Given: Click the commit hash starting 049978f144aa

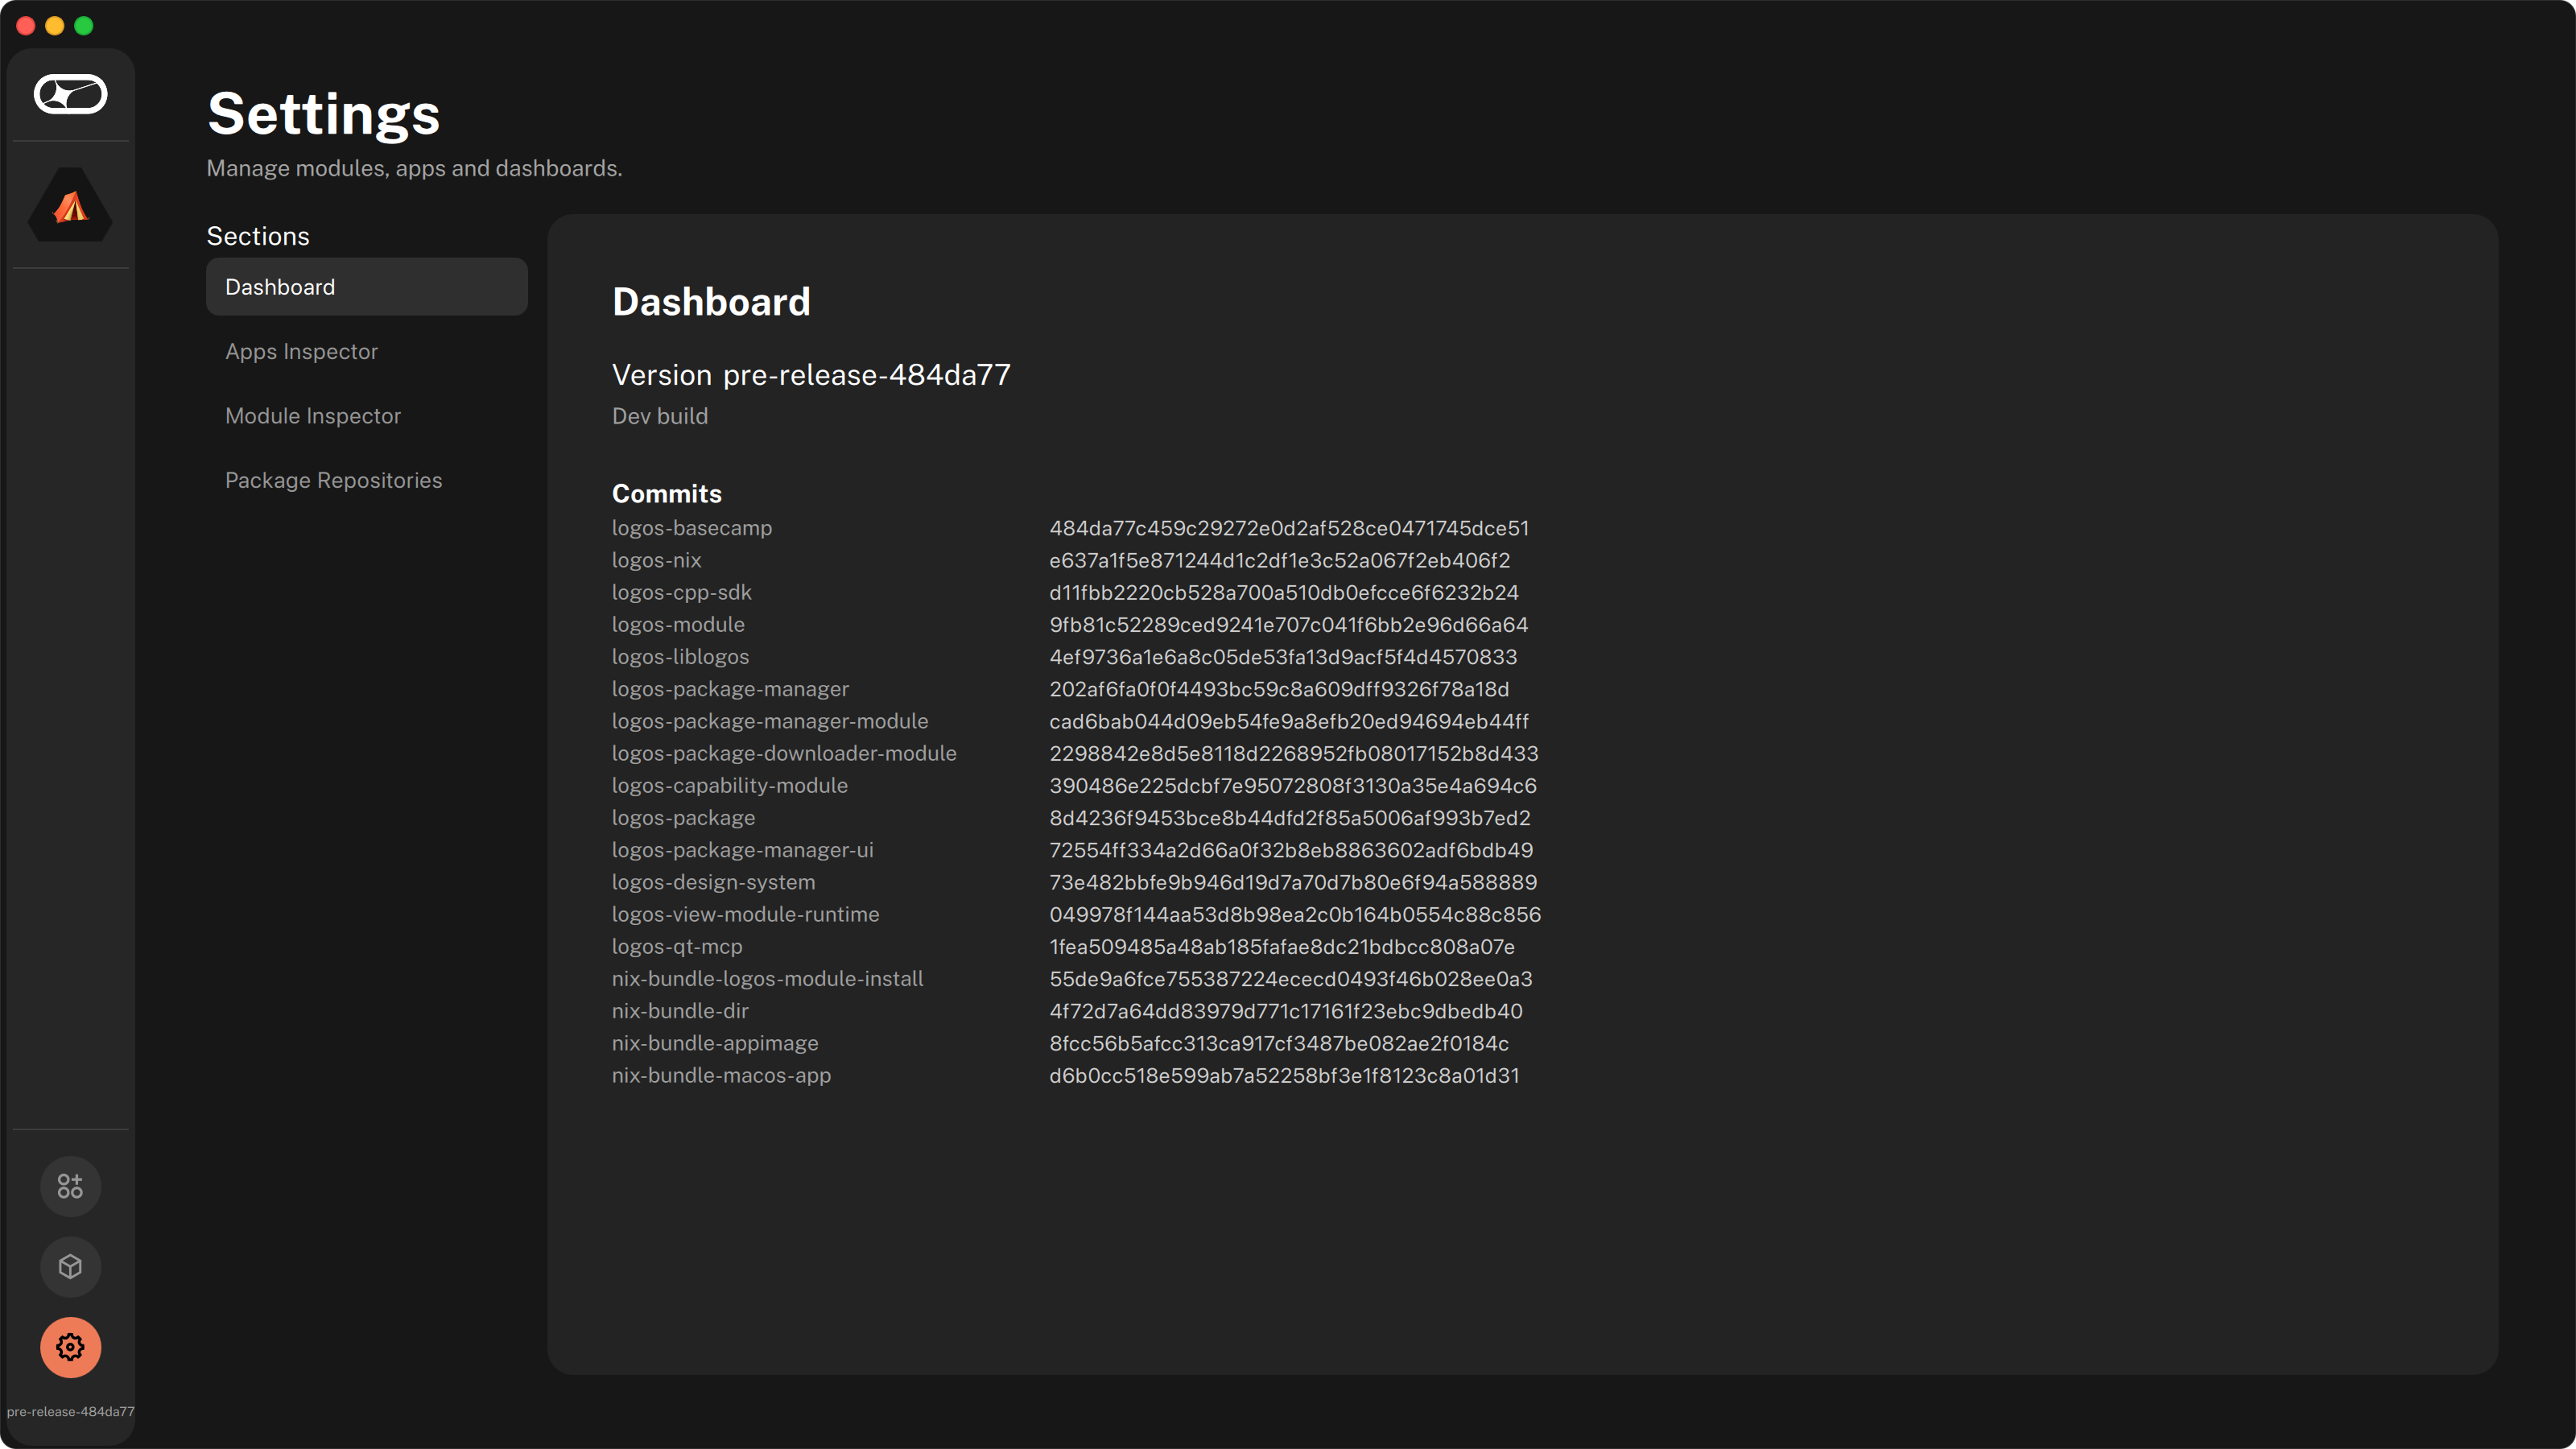Looking at the screenshot, I should coord(1295,914).
